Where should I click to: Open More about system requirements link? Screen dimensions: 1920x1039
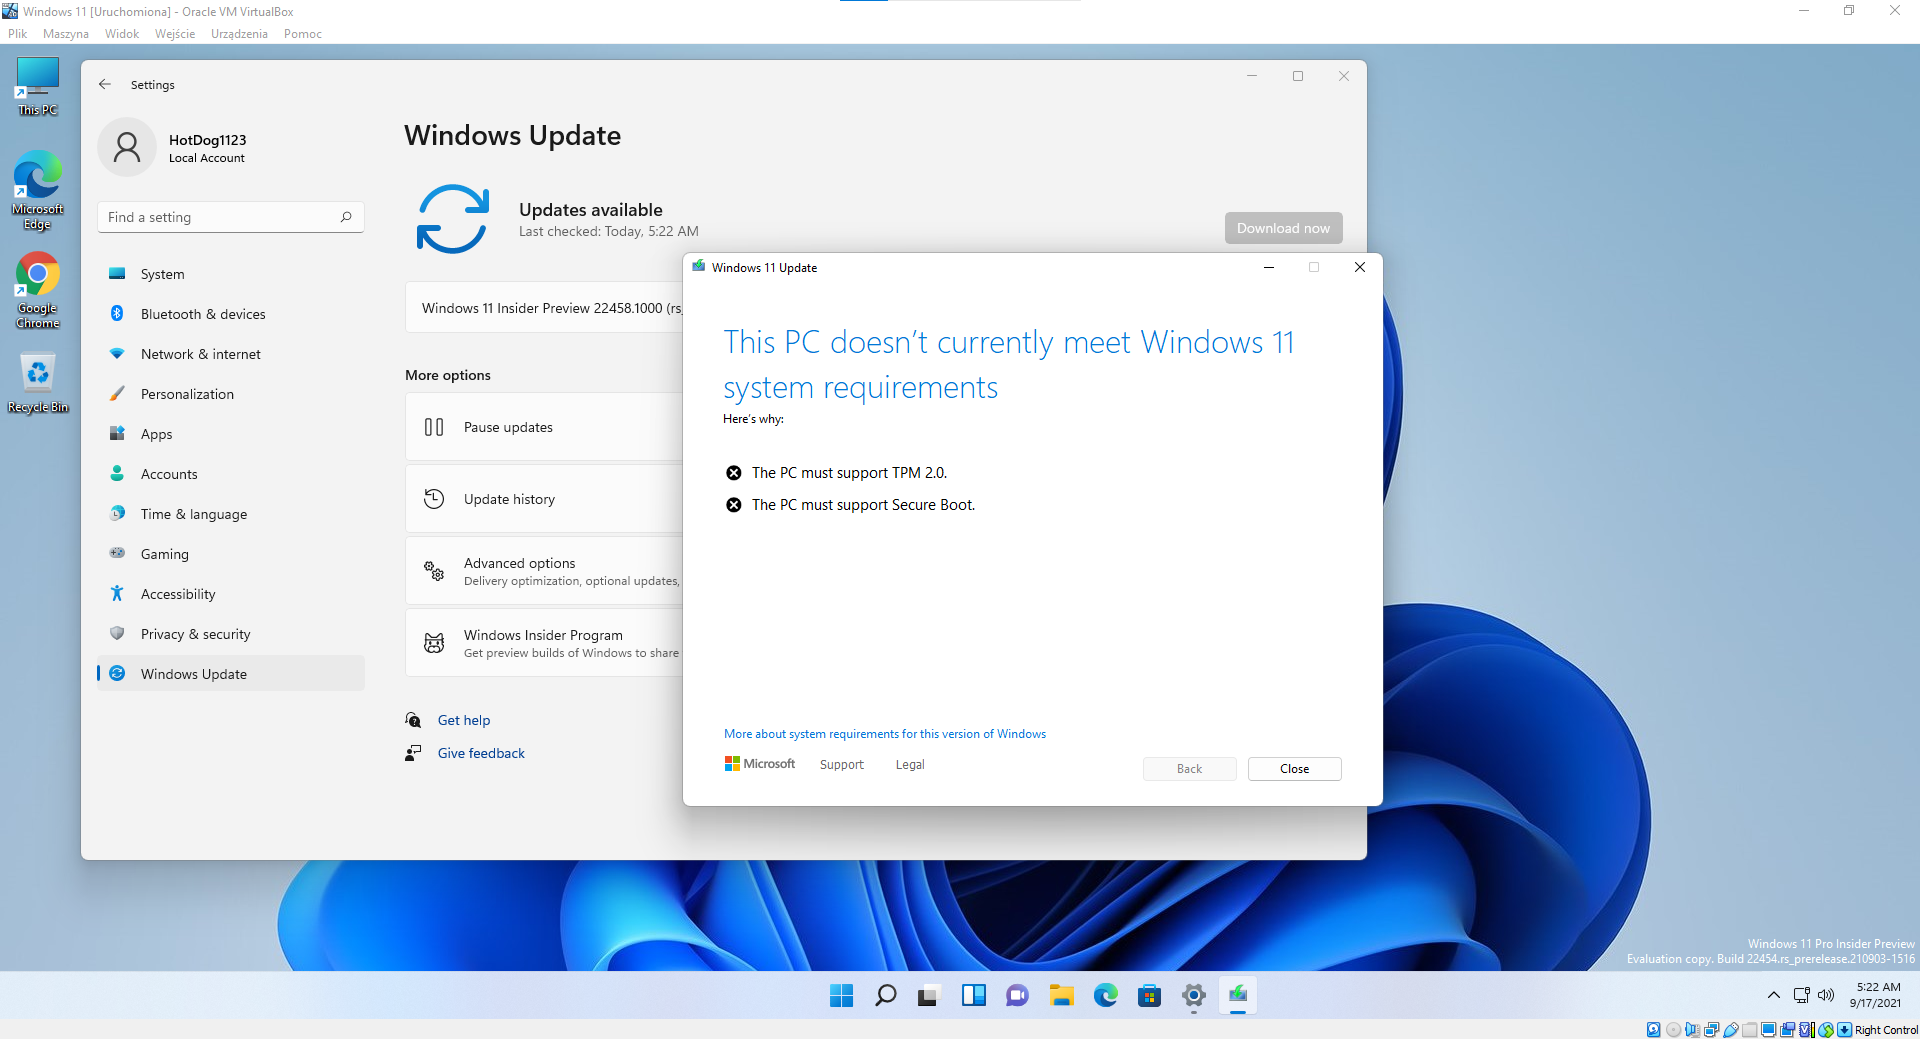(885, 734)
